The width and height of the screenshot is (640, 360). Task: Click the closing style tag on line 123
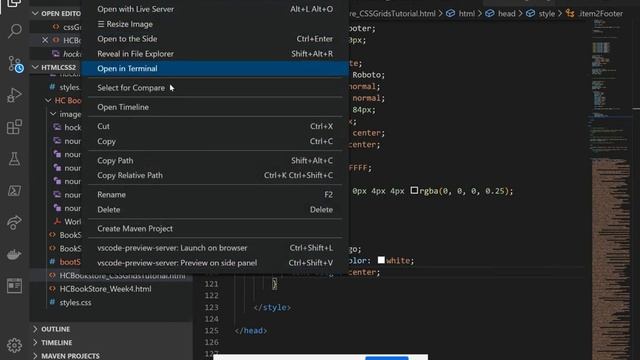click(272, 307)
